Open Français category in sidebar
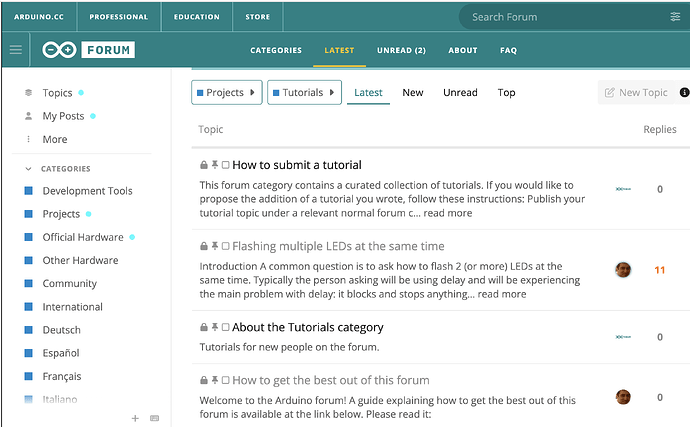 point(62,376)
